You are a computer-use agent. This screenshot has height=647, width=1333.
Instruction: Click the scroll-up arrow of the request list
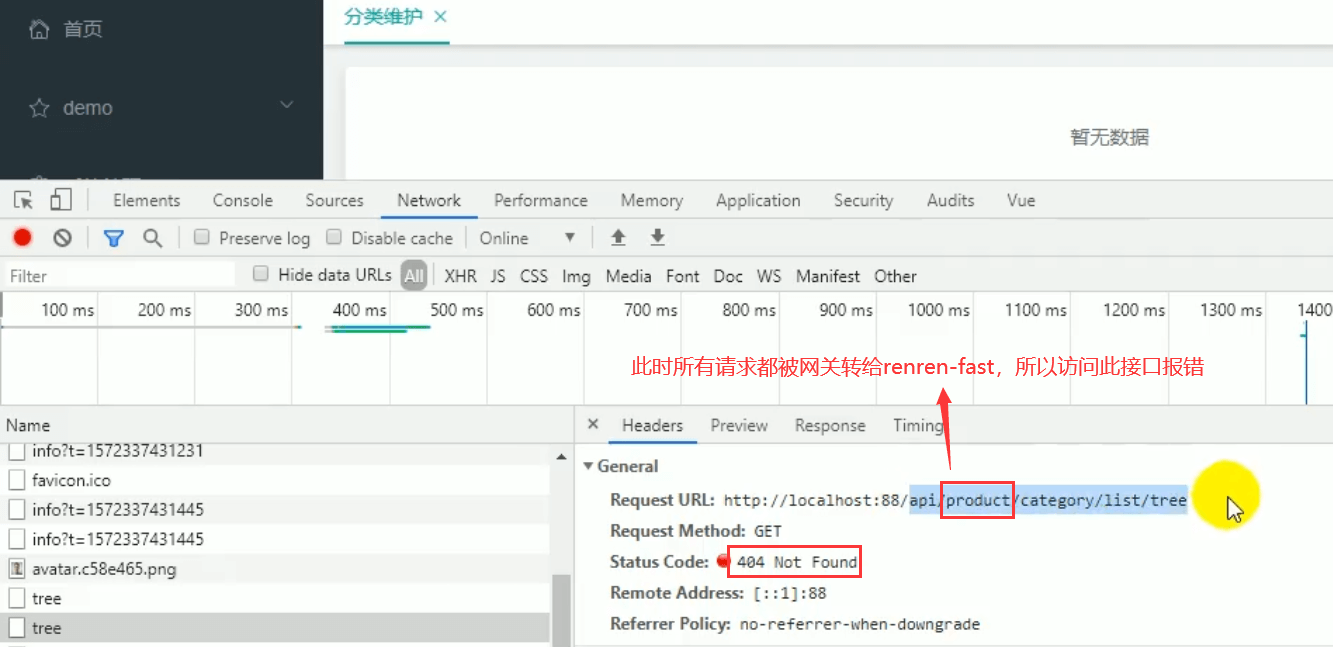tap(562, 456)
